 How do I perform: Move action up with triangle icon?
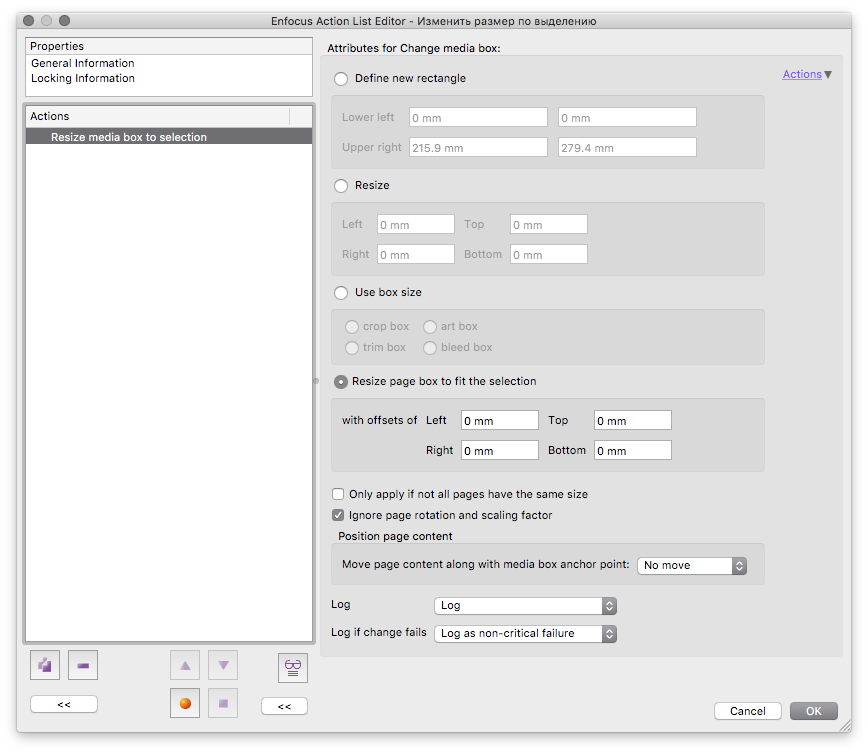click(185, 664)
